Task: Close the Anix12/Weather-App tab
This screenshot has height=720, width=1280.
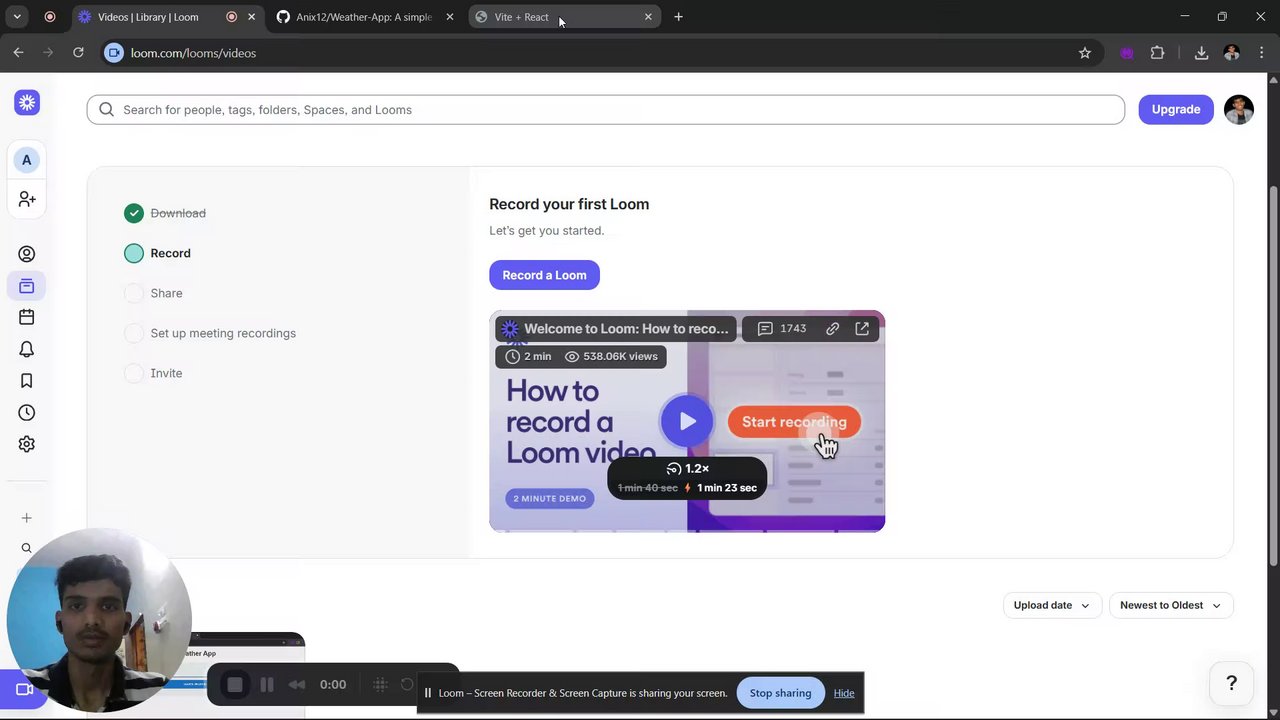Action: pyautogui.click(x=449, y=17)
